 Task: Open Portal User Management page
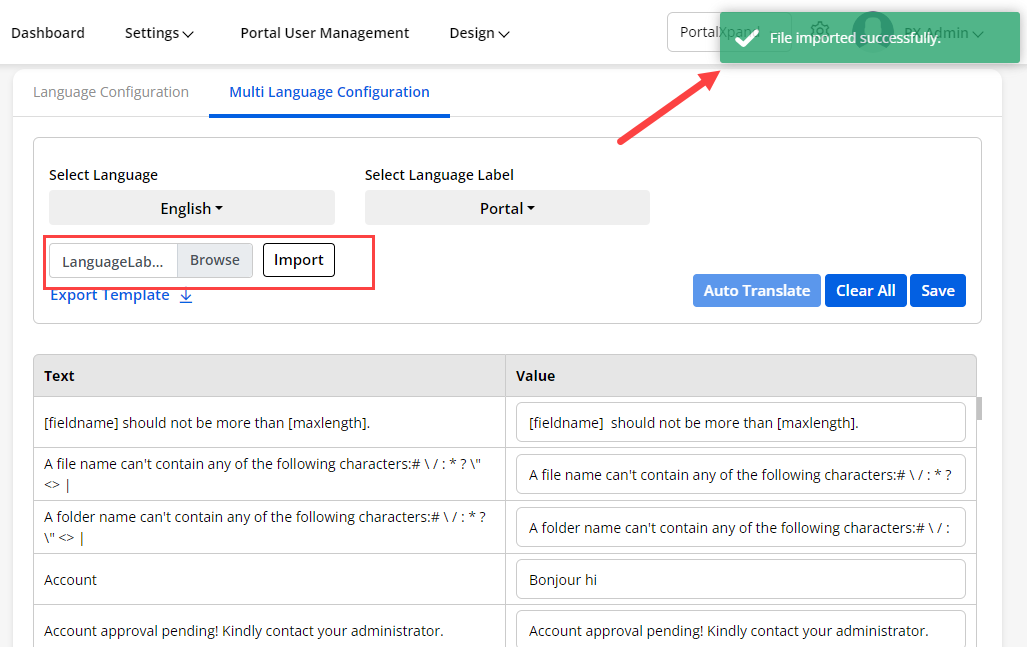[324, 33]
